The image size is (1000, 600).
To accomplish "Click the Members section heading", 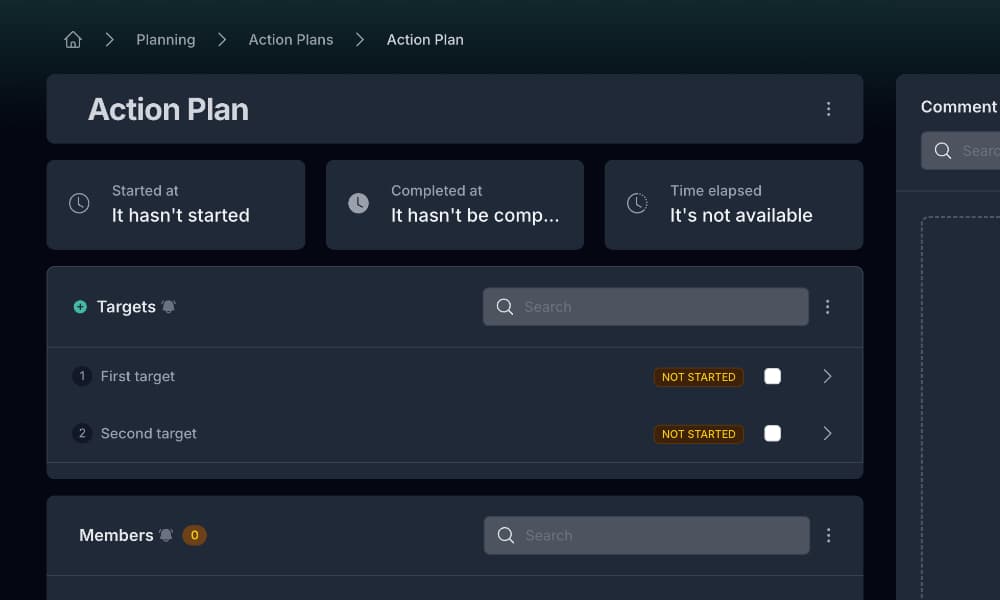I will point(116,535).
